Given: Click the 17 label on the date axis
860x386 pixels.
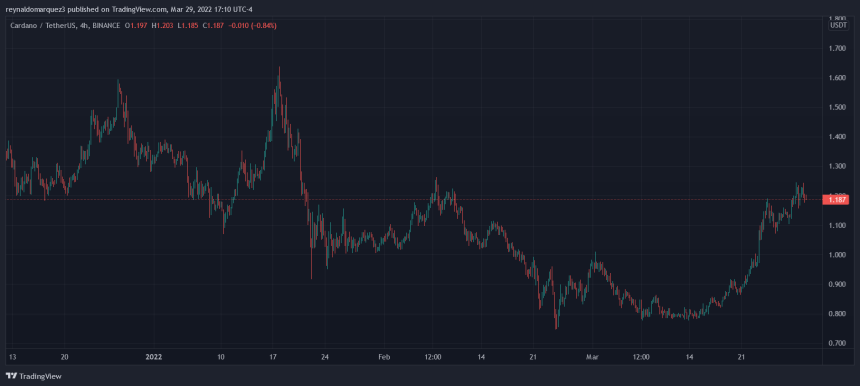Looking at the screenshot, I should pyautogui.click(x=273, y=357).
